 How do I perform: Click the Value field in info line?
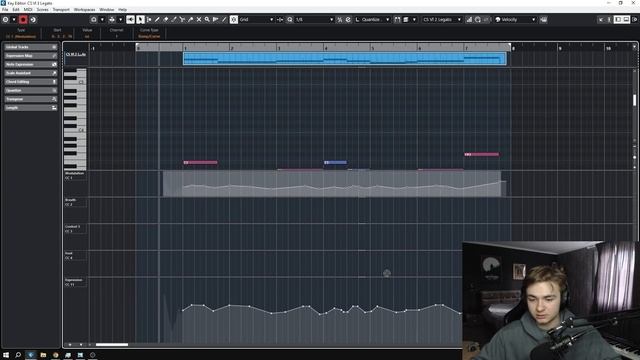point(87,36)
